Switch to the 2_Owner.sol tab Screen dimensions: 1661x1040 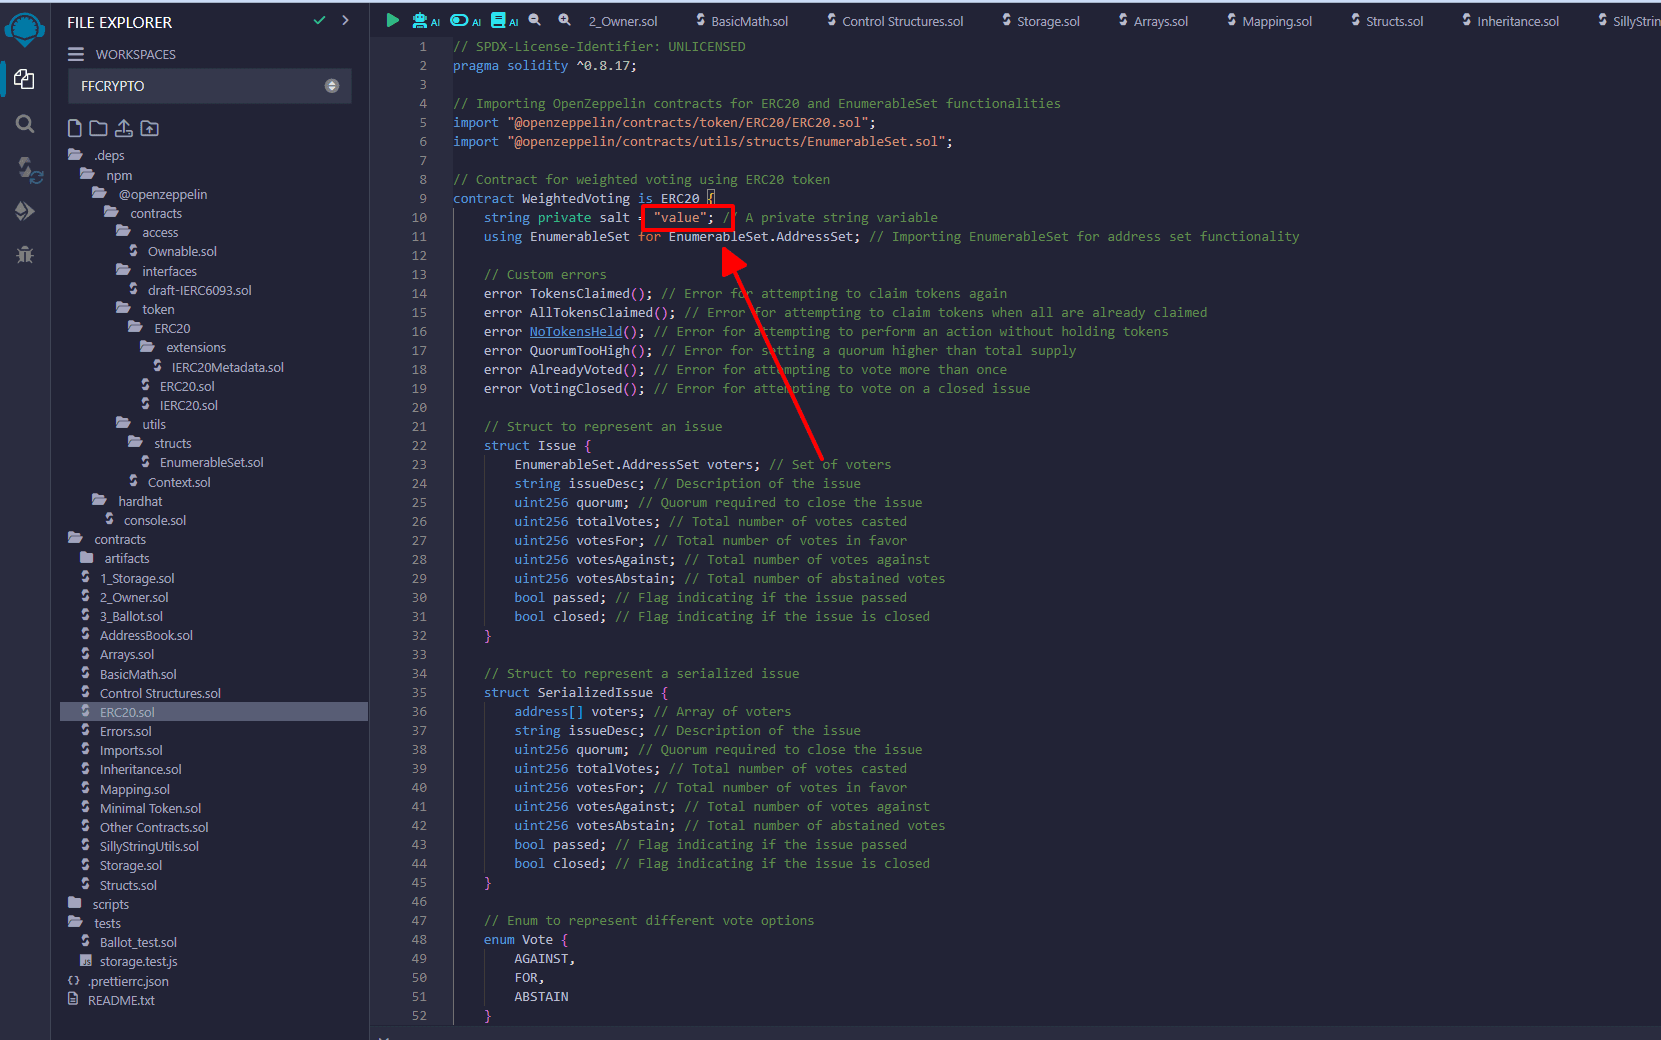[x=623, y=21]
